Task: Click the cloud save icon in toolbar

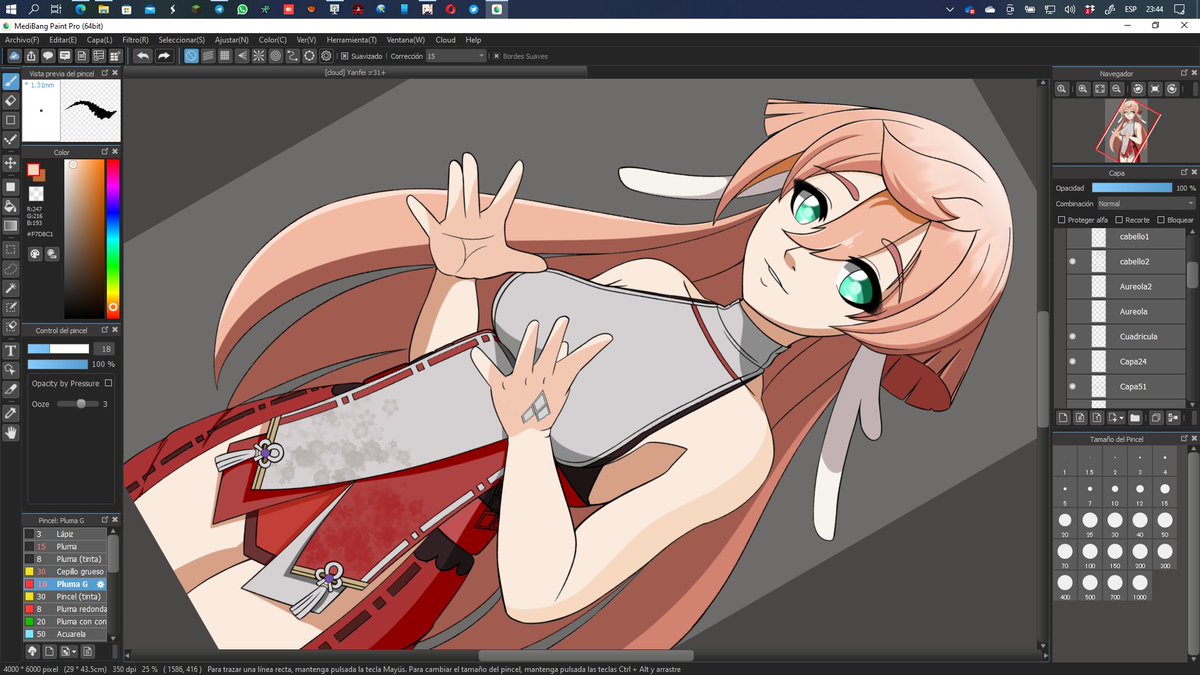Action: [x=14, y=56]
